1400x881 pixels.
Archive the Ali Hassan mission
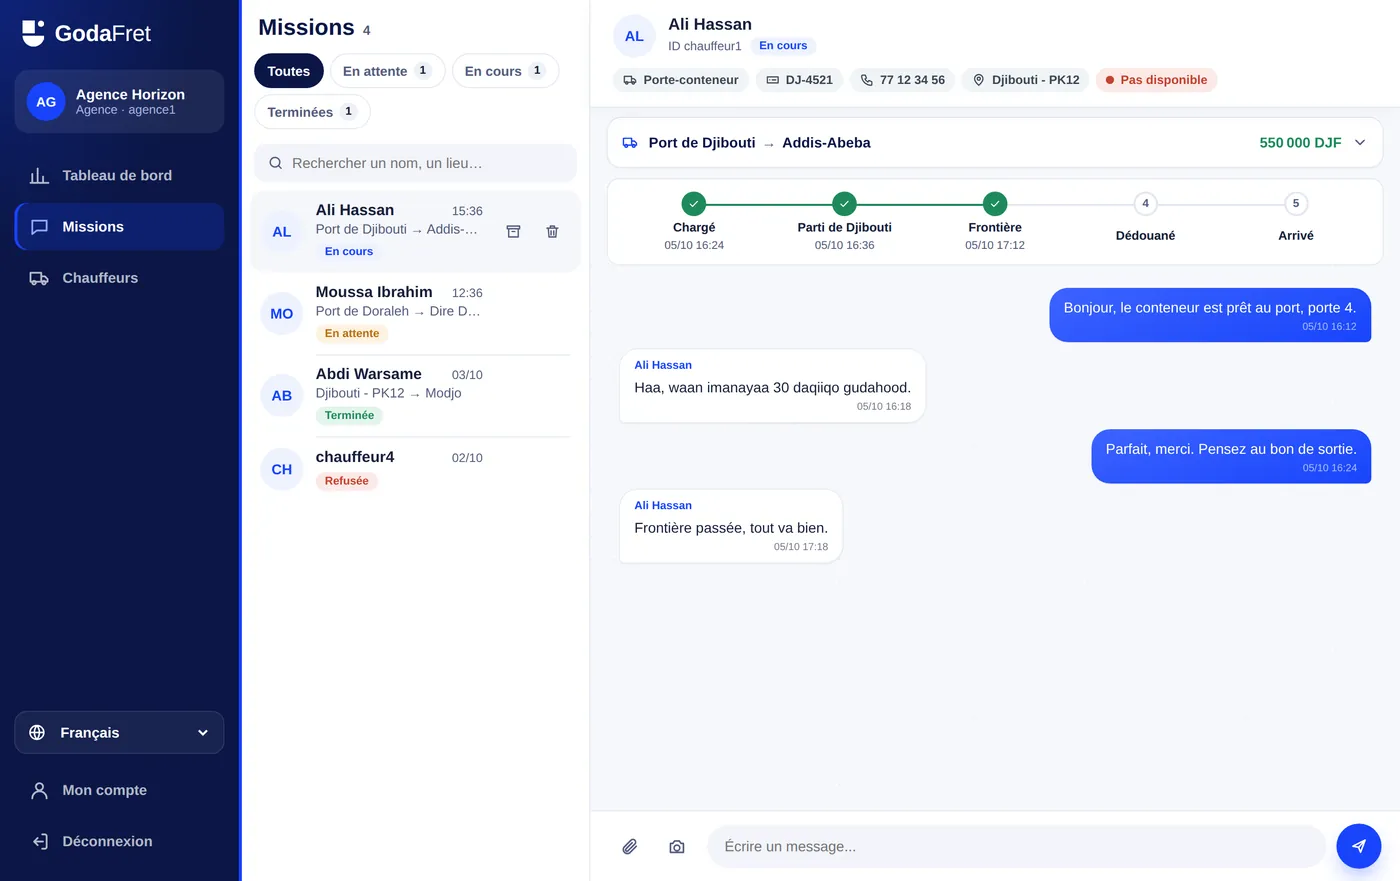point(513,231)
